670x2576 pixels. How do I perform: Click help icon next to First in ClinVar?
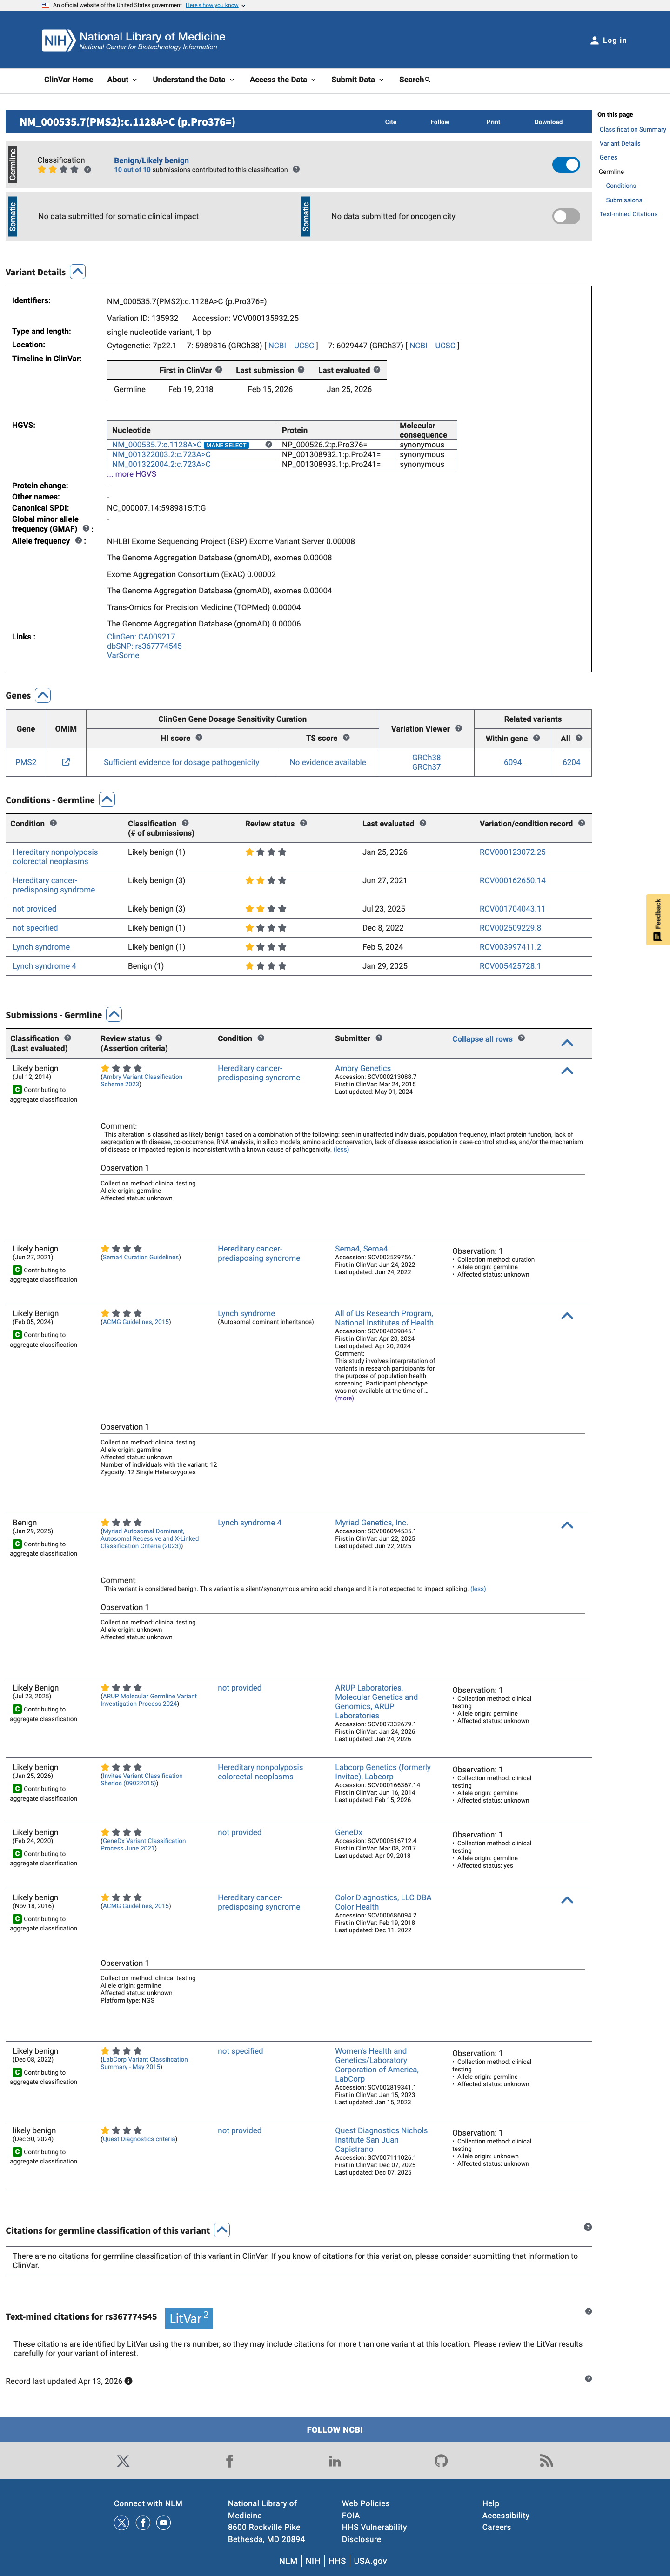219,370
